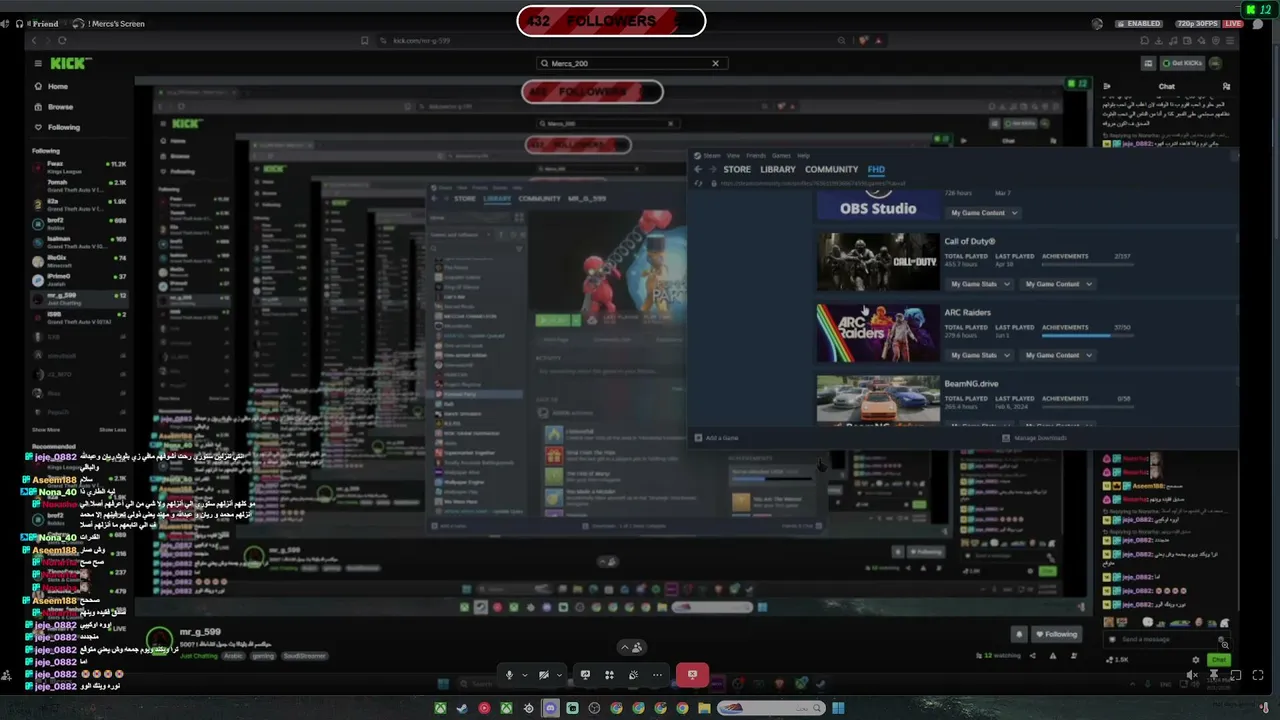The image size is (1280, 720).
Task: Click the green Chat send button
Action: point(1219,660)
